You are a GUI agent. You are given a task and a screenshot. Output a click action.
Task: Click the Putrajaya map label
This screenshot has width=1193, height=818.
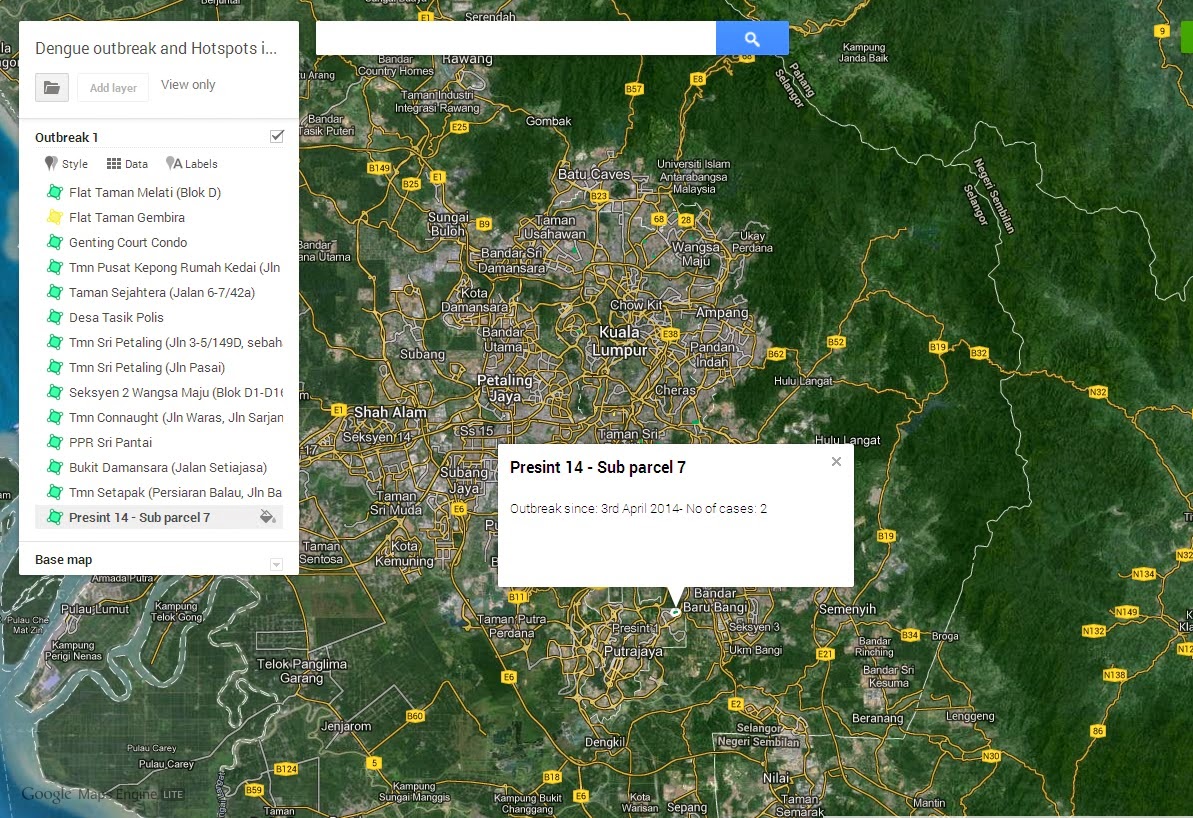pyautogui.click(x=633, y=652)
